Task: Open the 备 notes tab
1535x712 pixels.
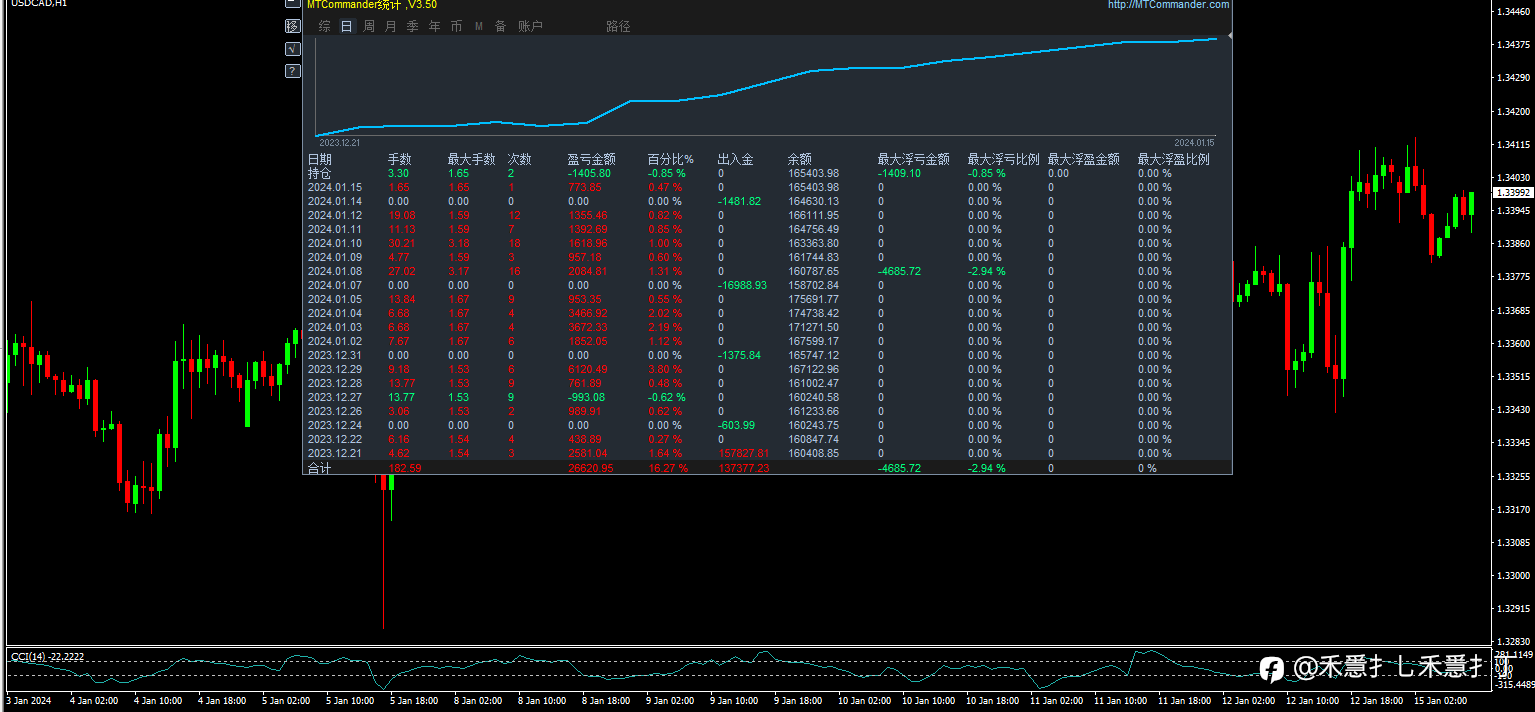Action: (500, 26)
